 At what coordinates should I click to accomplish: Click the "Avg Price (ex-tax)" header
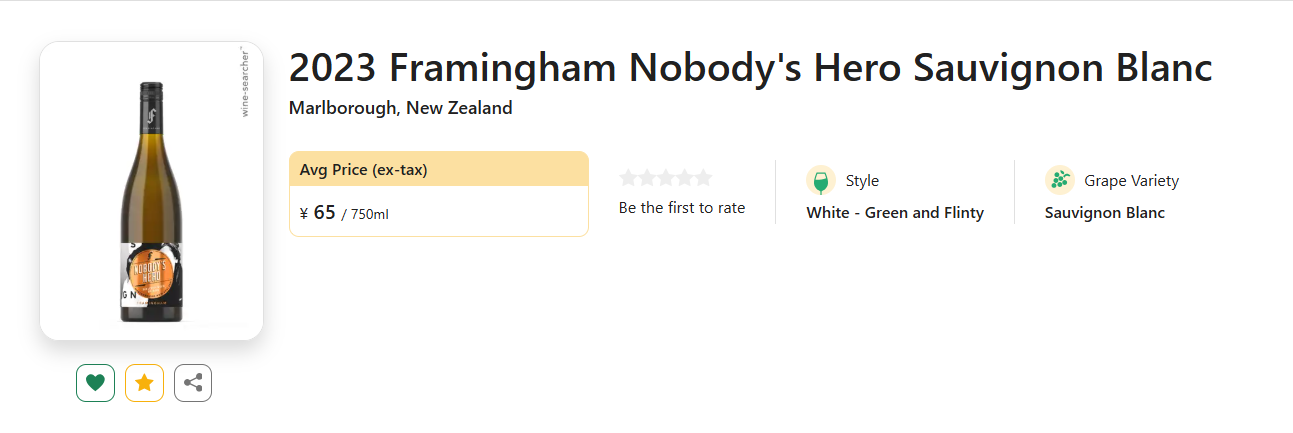[364, 170]
